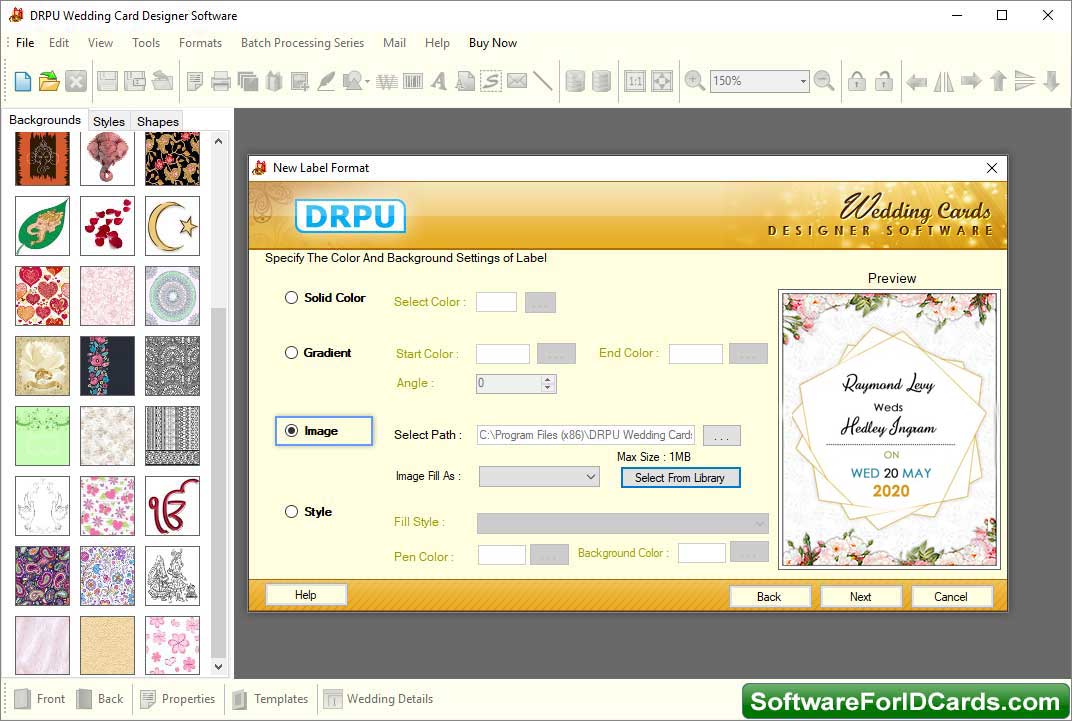This screenshot has height=721, width=1072.
Task: Close the New Label Format dialog
Action: click(x=991, y=168)
